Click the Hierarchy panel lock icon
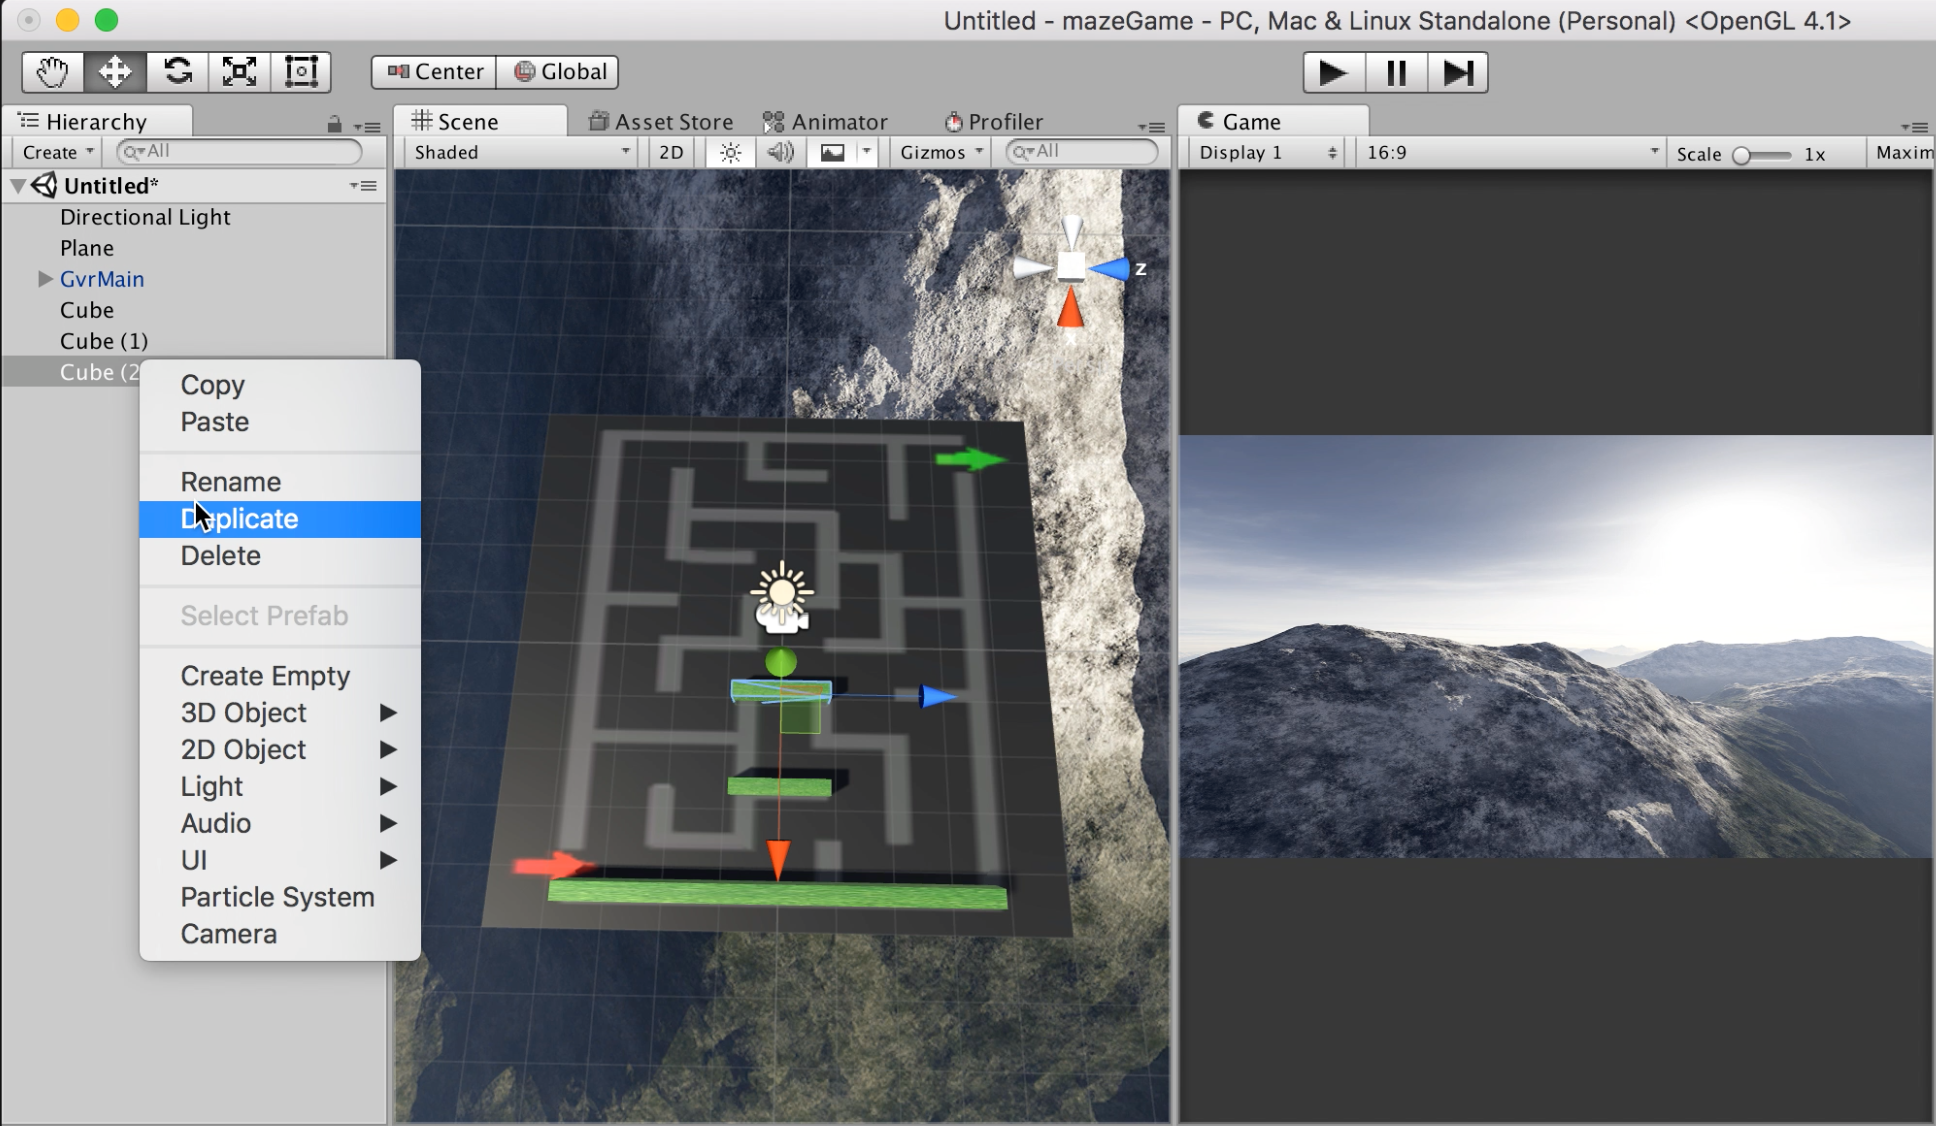The width and height of the screenshot is (1936, 1126). tap(334, 125)
